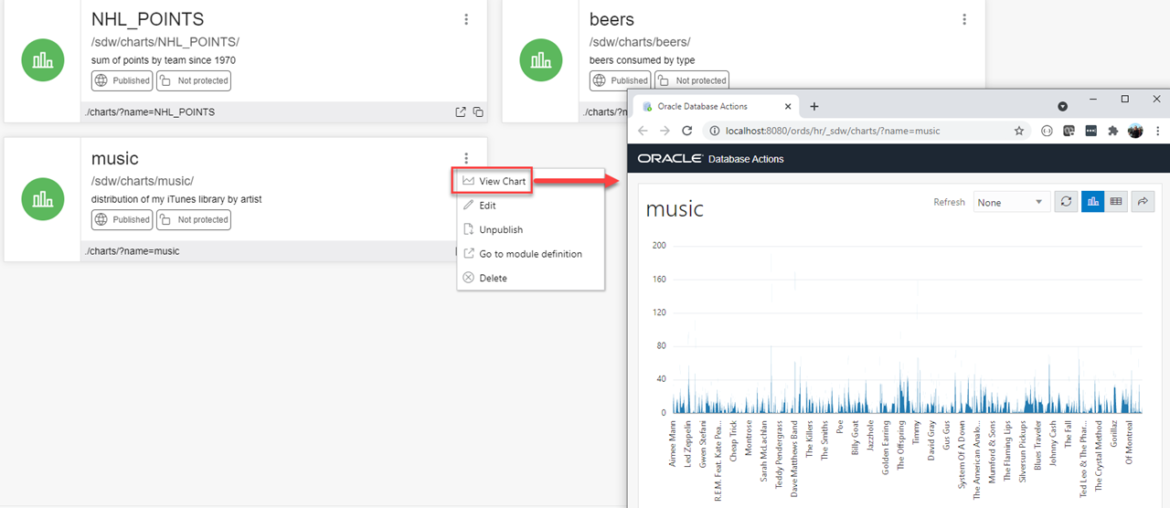The width and height of the screenshot is (1170, 508).
Task: Click the /sdw/charts/NHL_POINTS/ path text
Action: point(165,42)
